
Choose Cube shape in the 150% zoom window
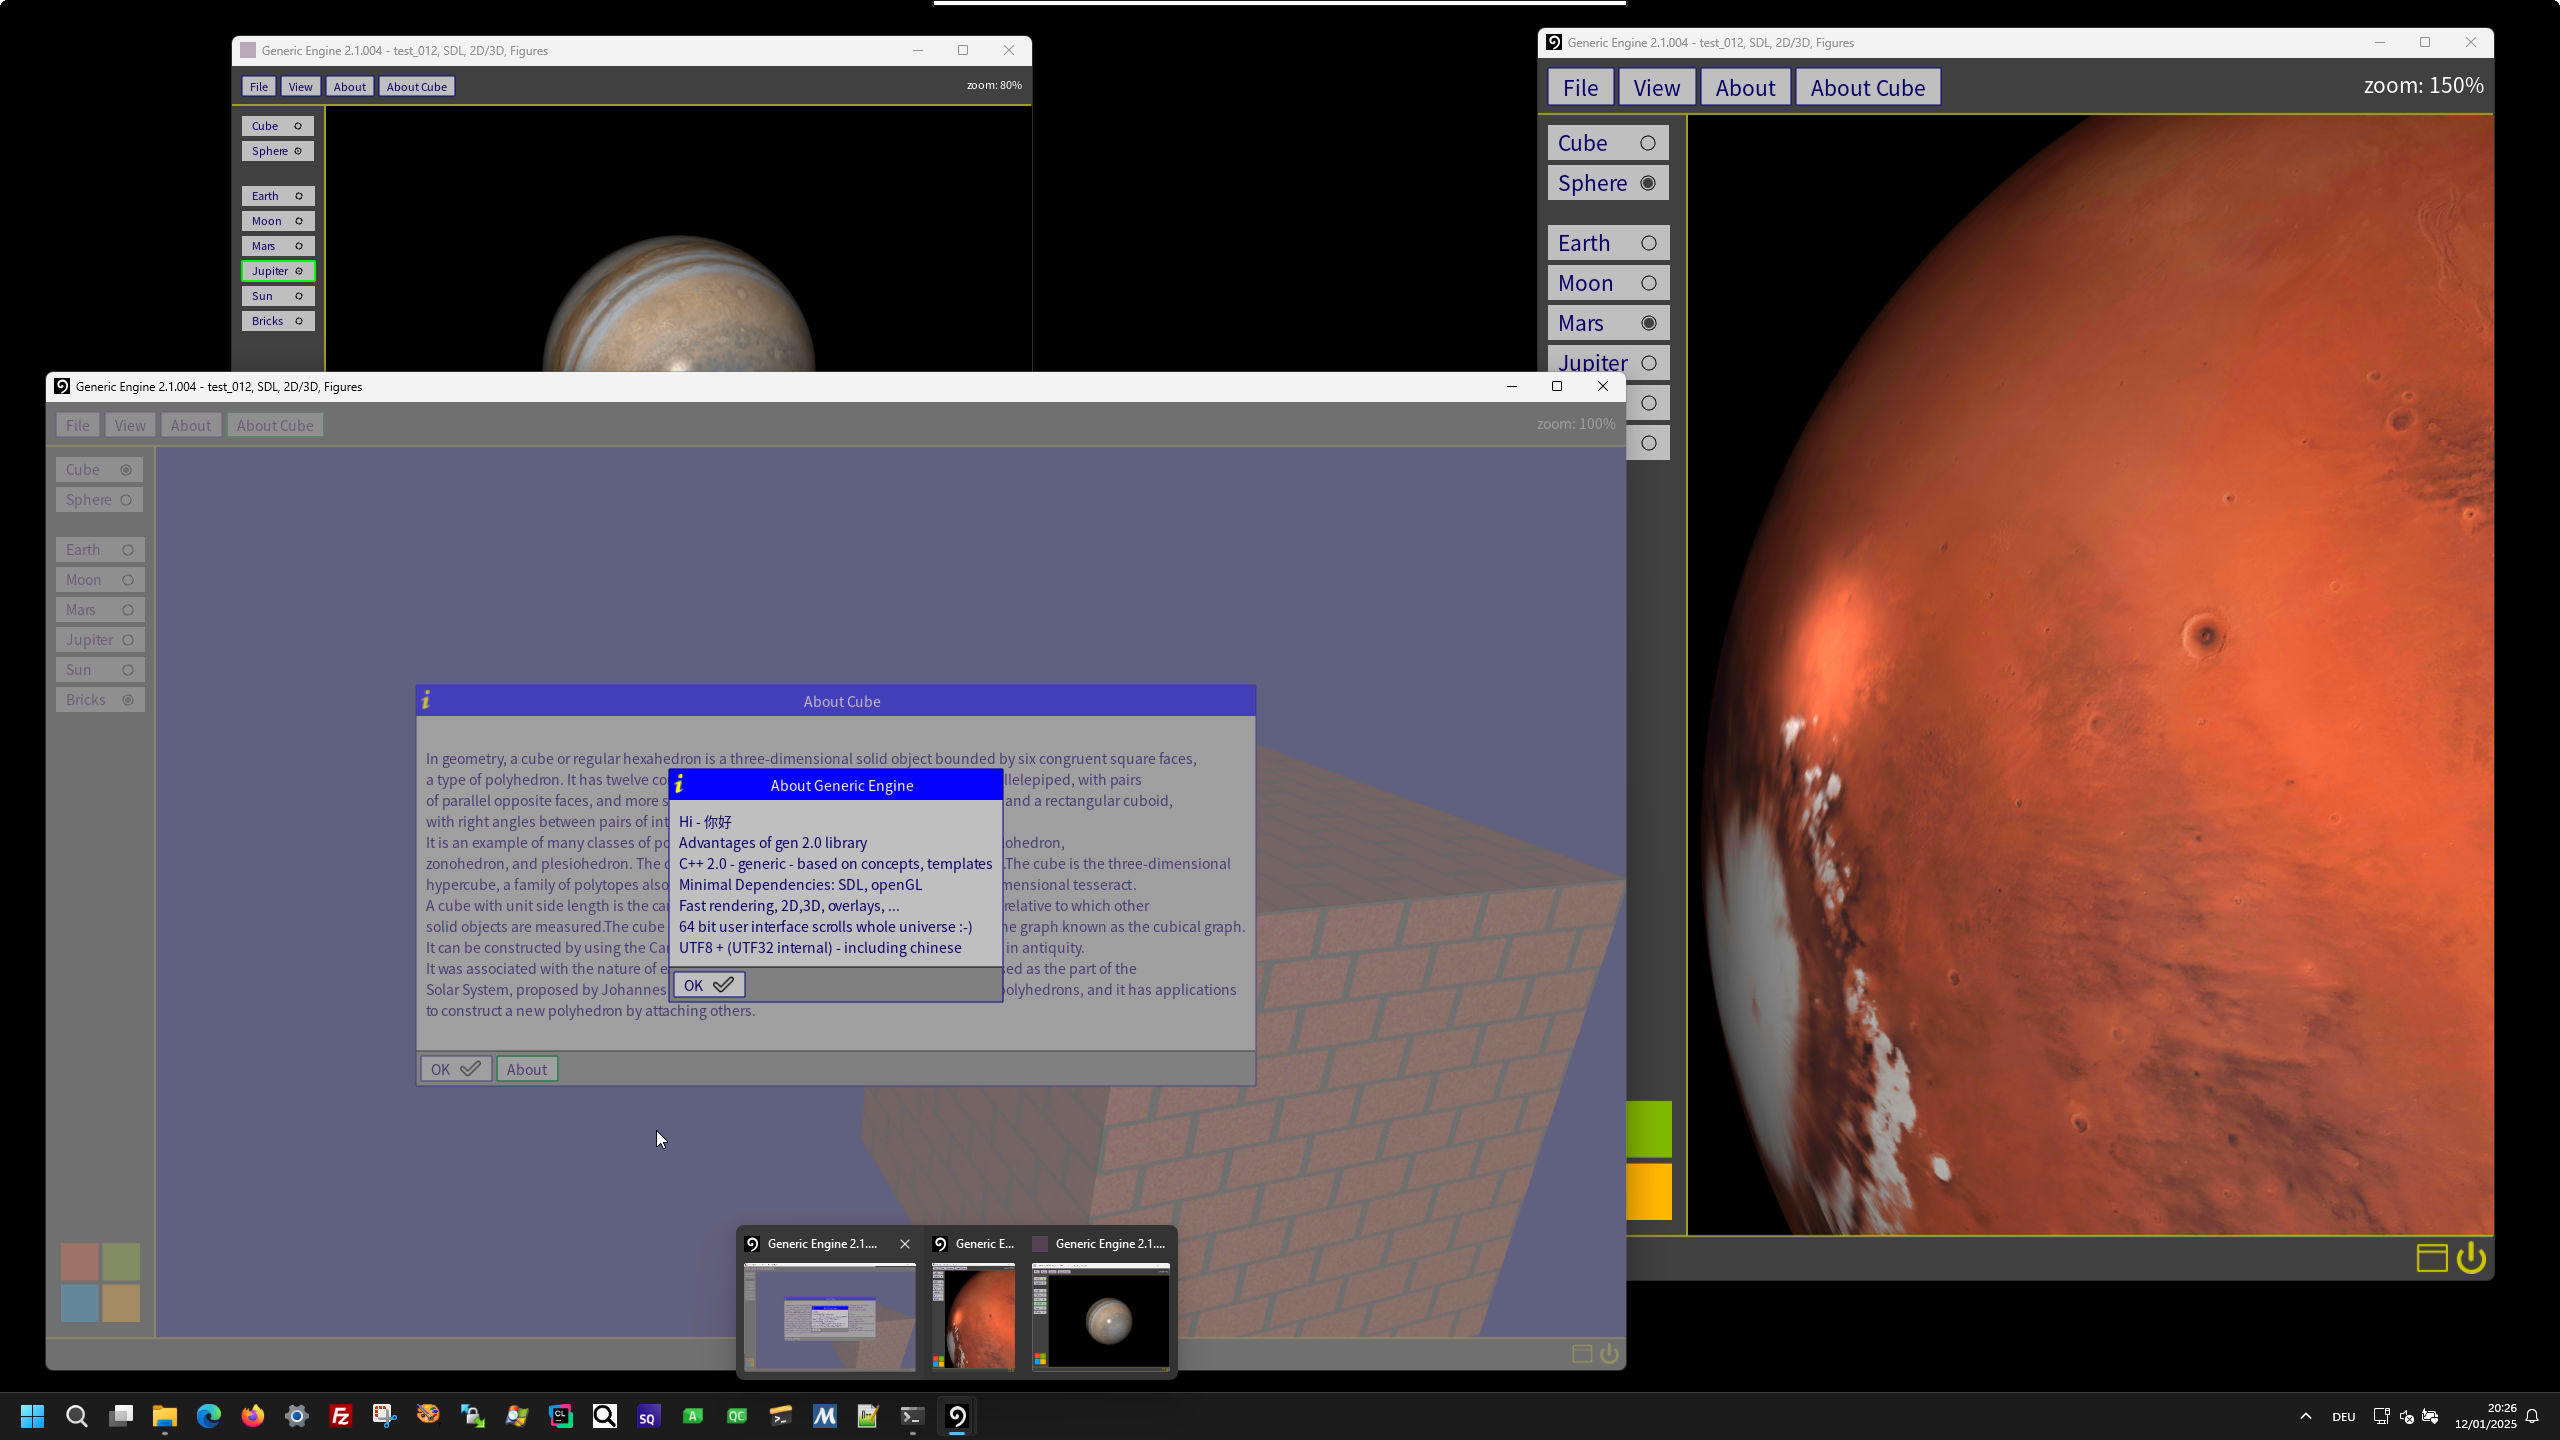(1607, 143)
